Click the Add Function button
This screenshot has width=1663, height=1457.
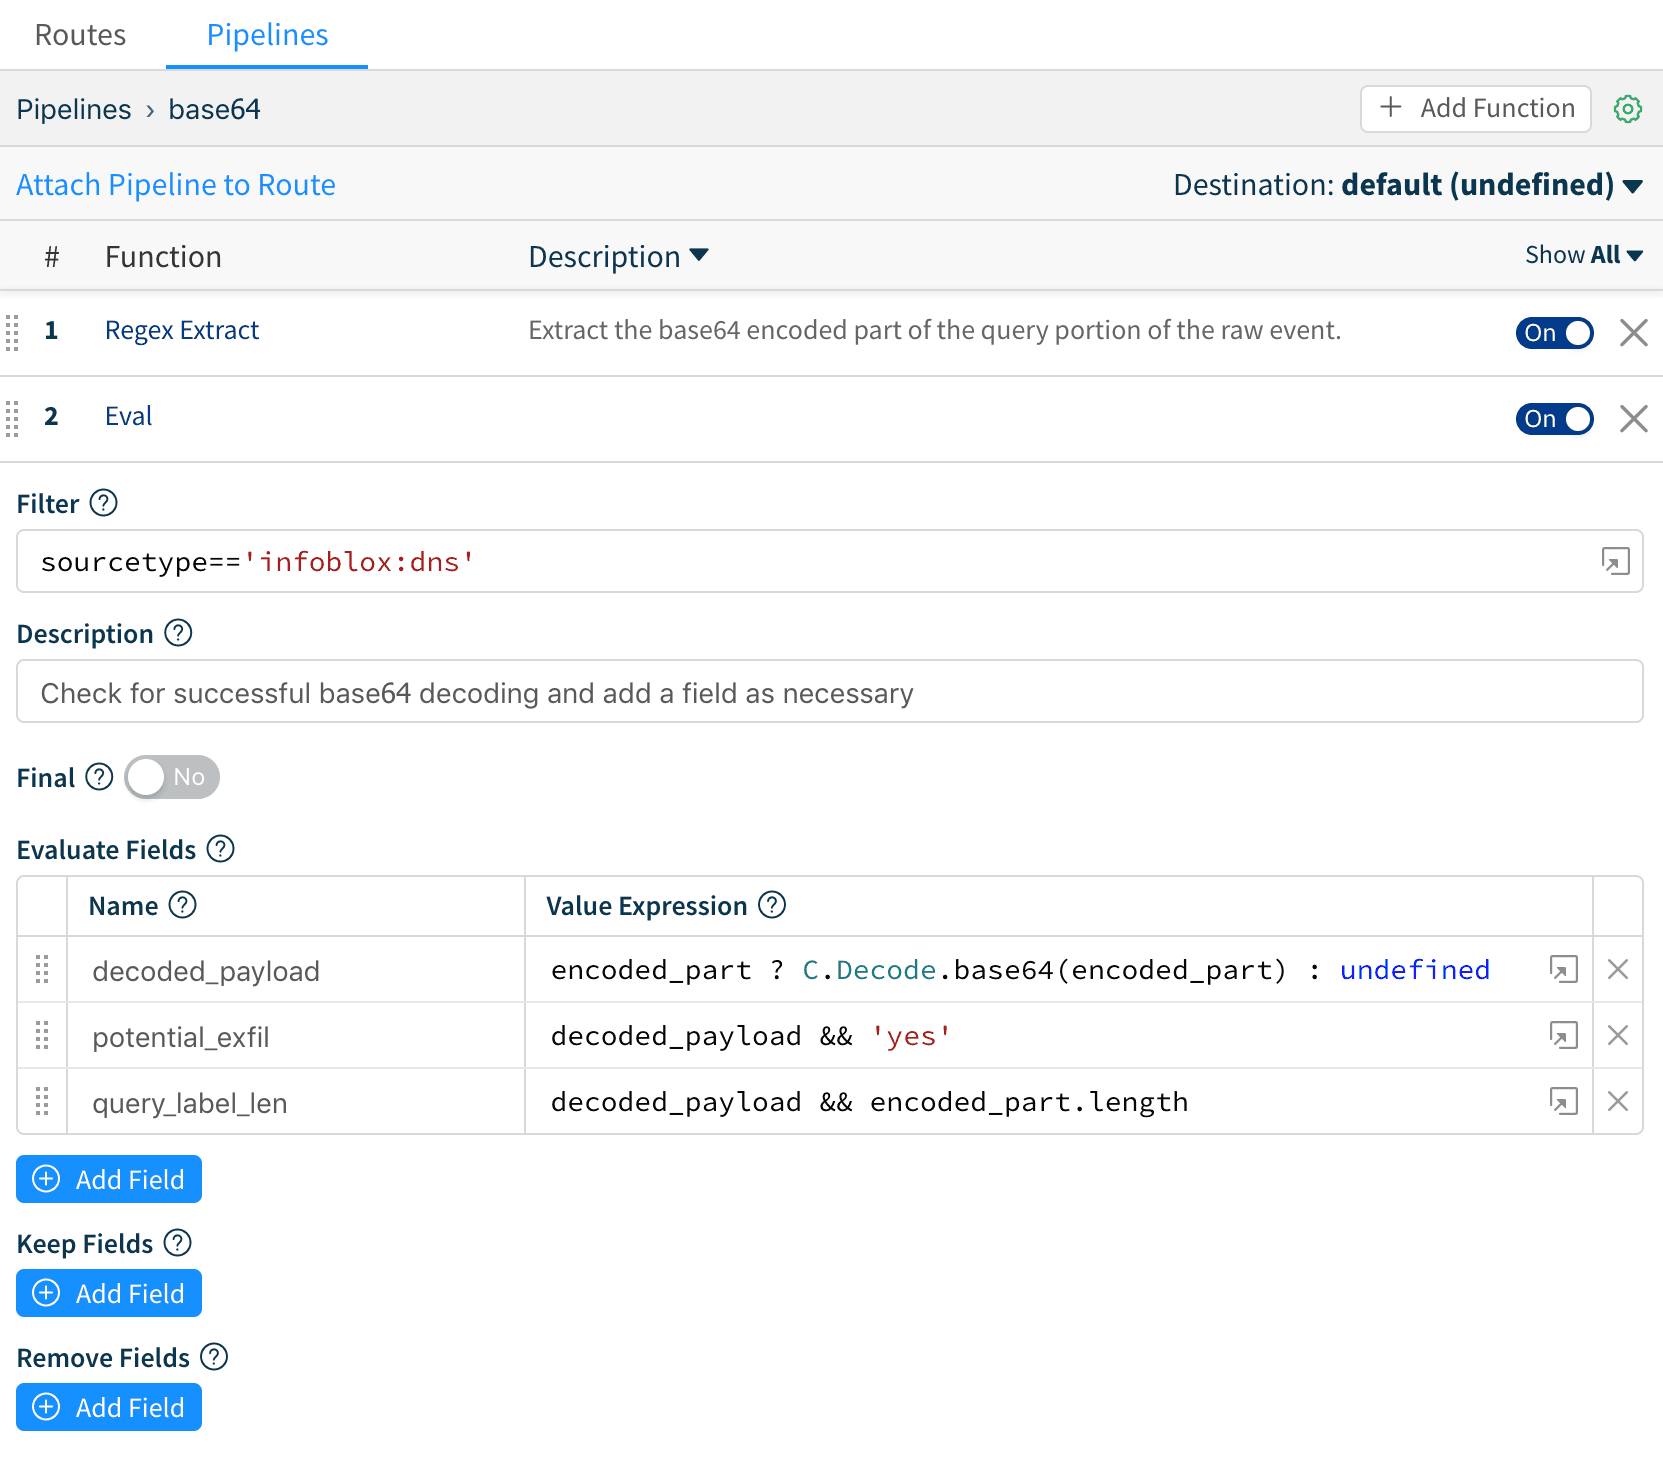pos(1475,109)
